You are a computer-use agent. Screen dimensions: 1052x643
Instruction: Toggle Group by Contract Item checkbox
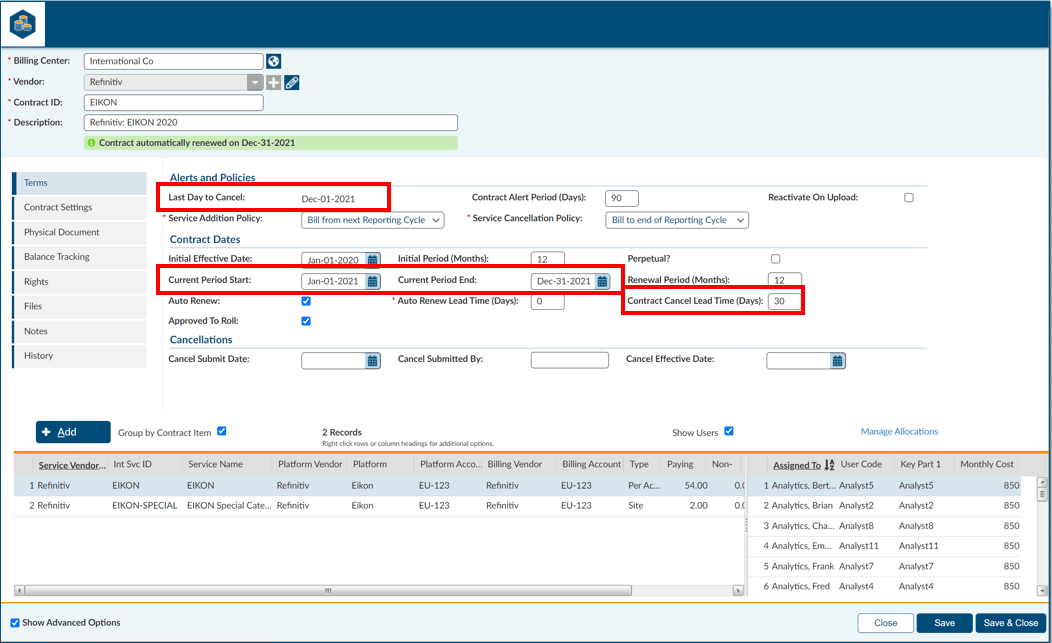coord(222,431)
